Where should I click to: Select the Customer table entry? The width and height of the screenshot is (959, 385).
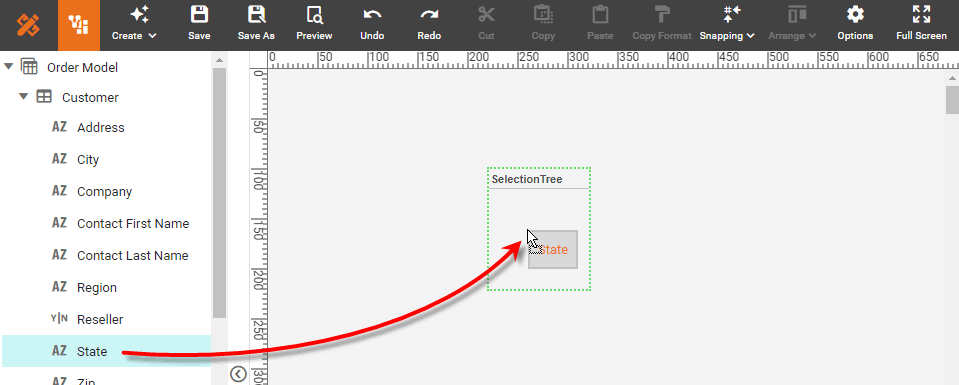click(90, 97)
